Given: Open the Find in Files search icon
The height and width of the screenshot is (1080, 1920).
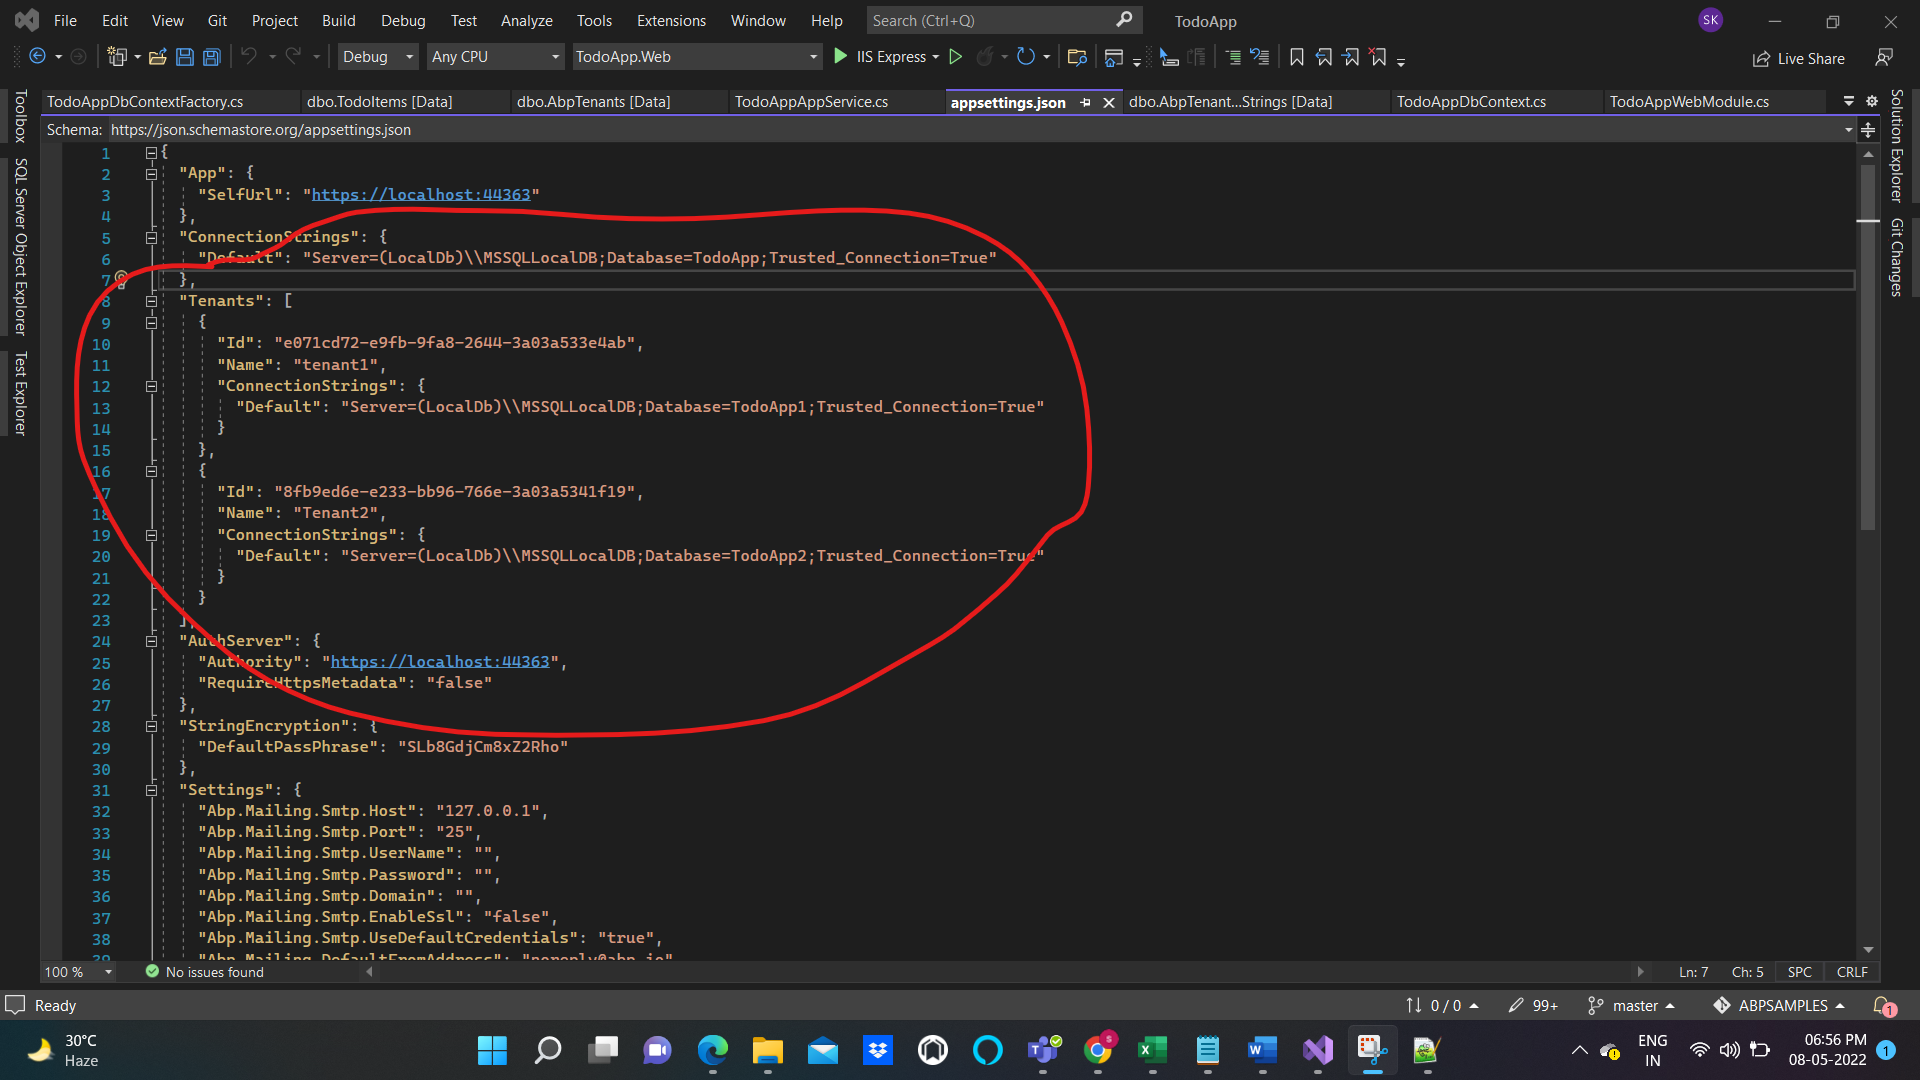Looking at the screenshot, I should pos(1077,57).
